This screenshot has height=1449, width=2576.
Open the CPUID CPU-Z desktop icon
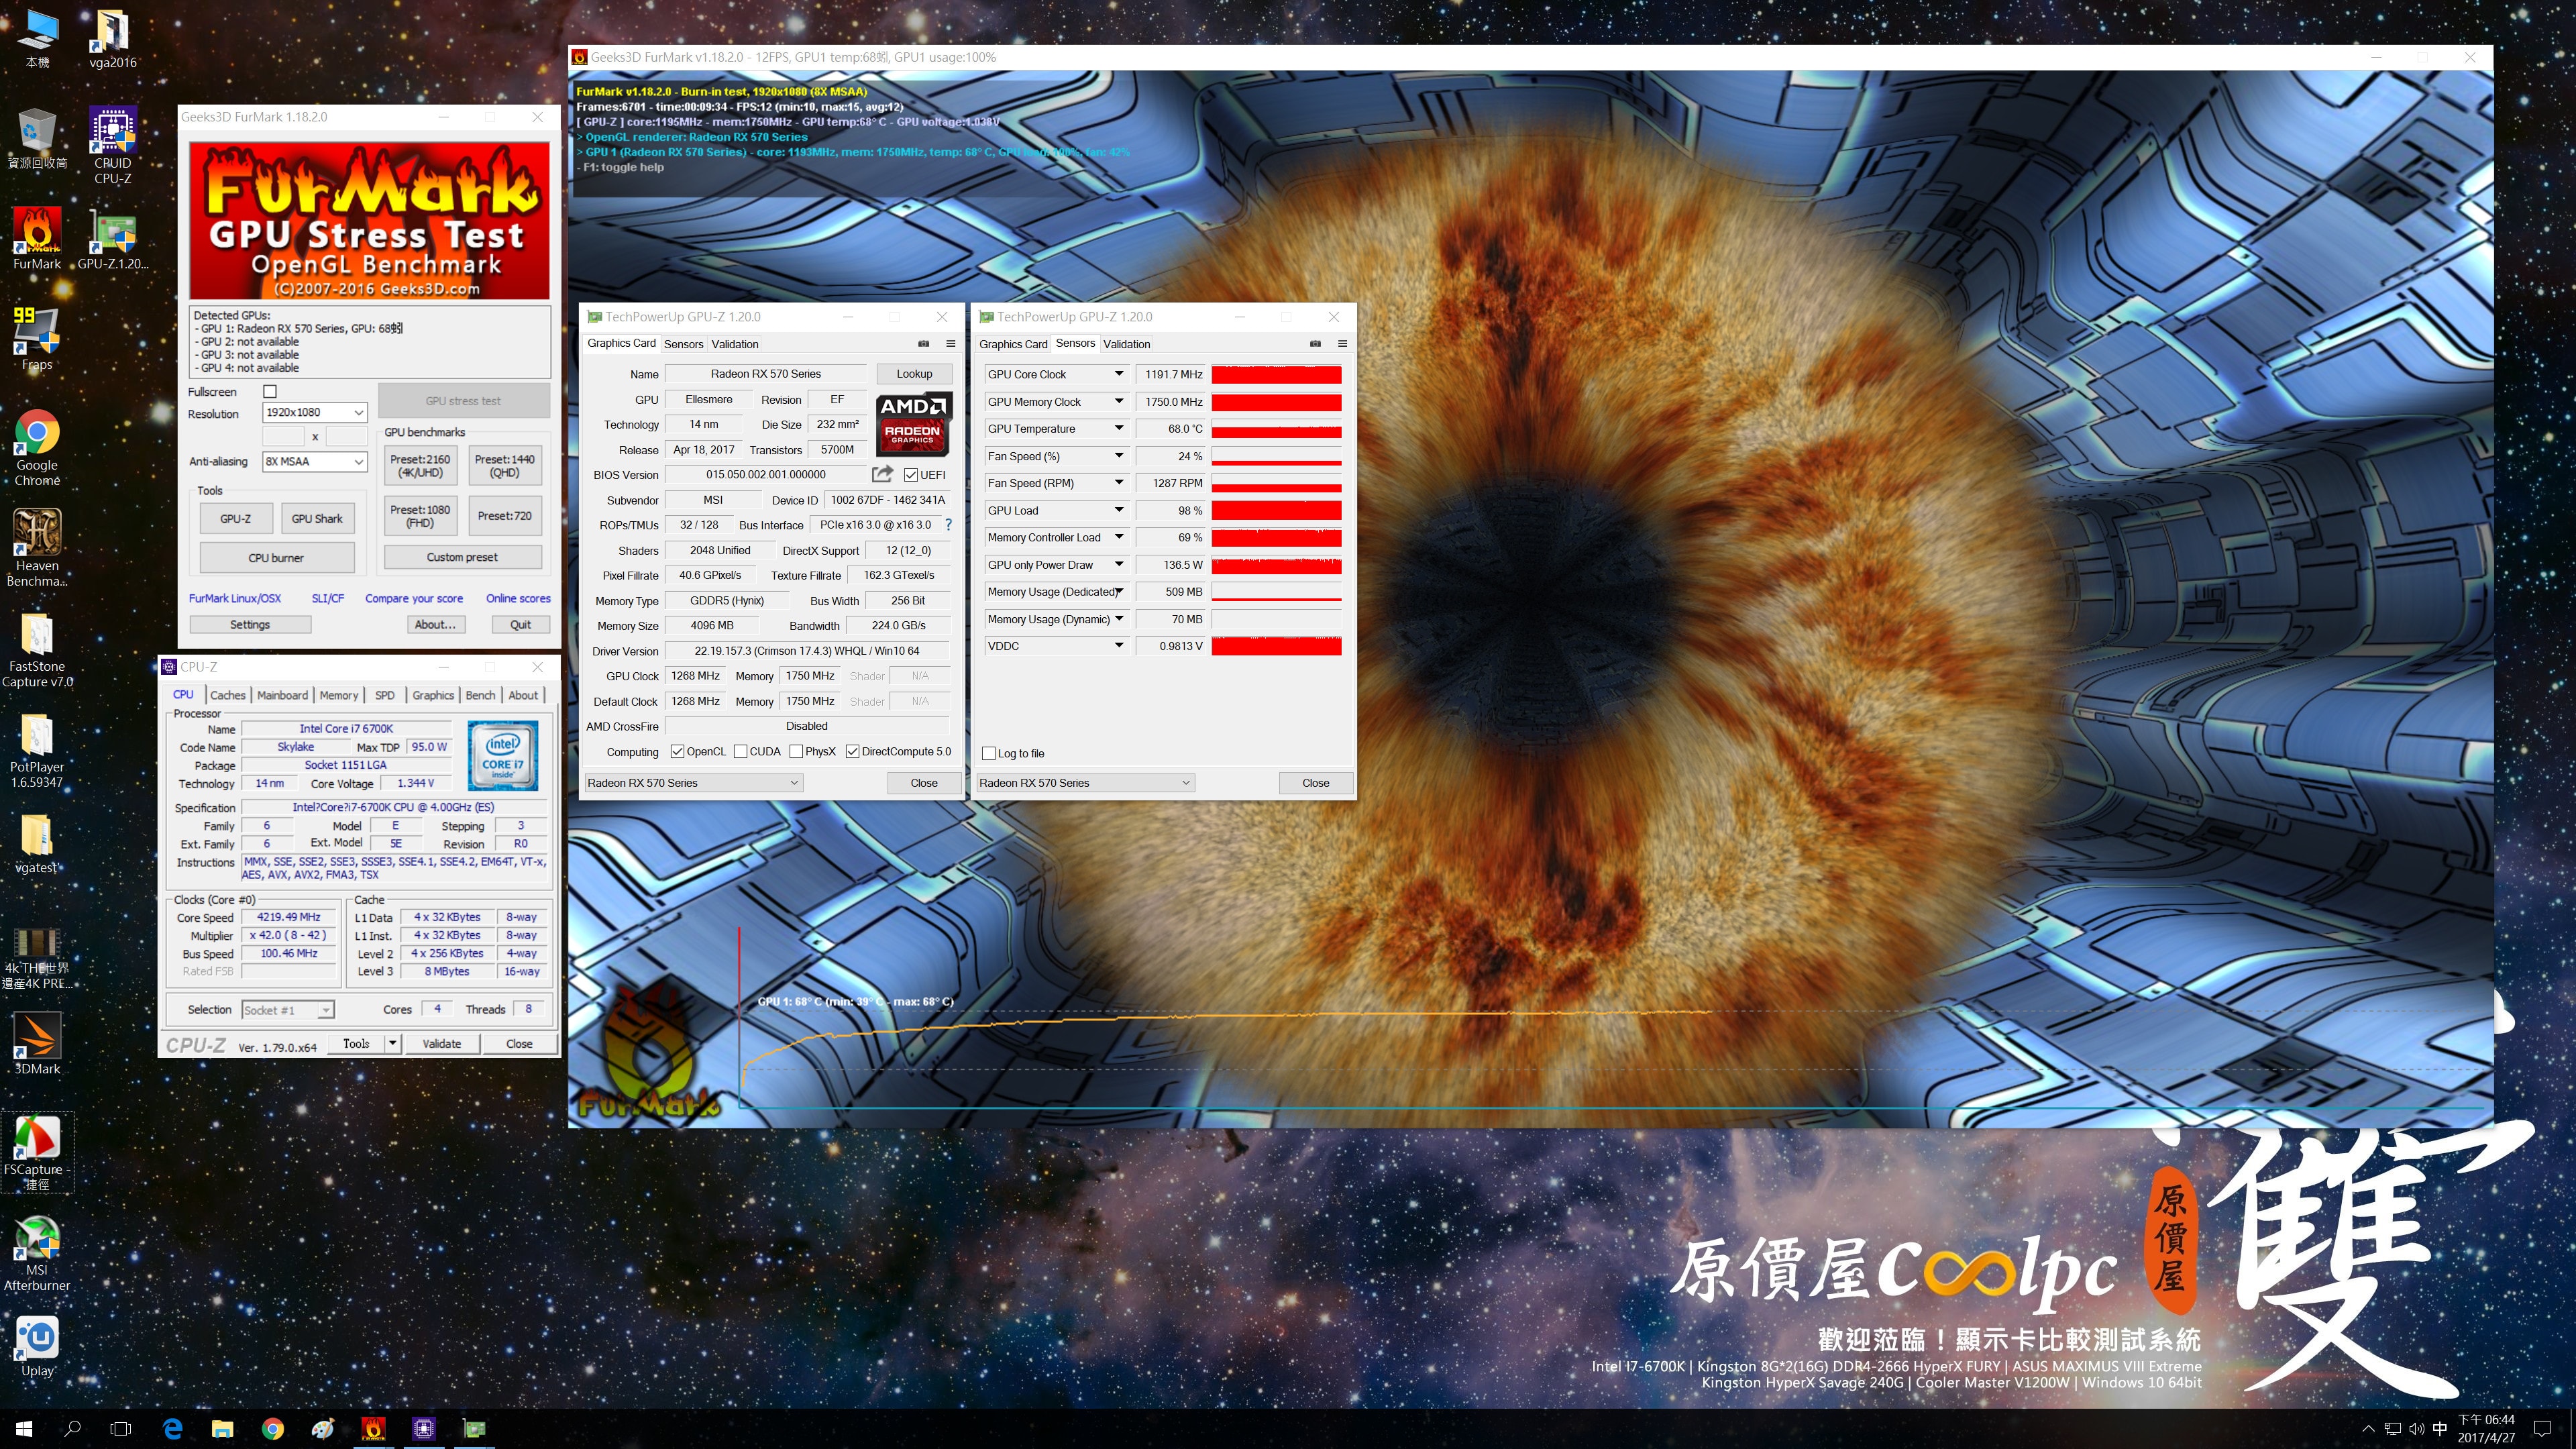pos(112,145)
